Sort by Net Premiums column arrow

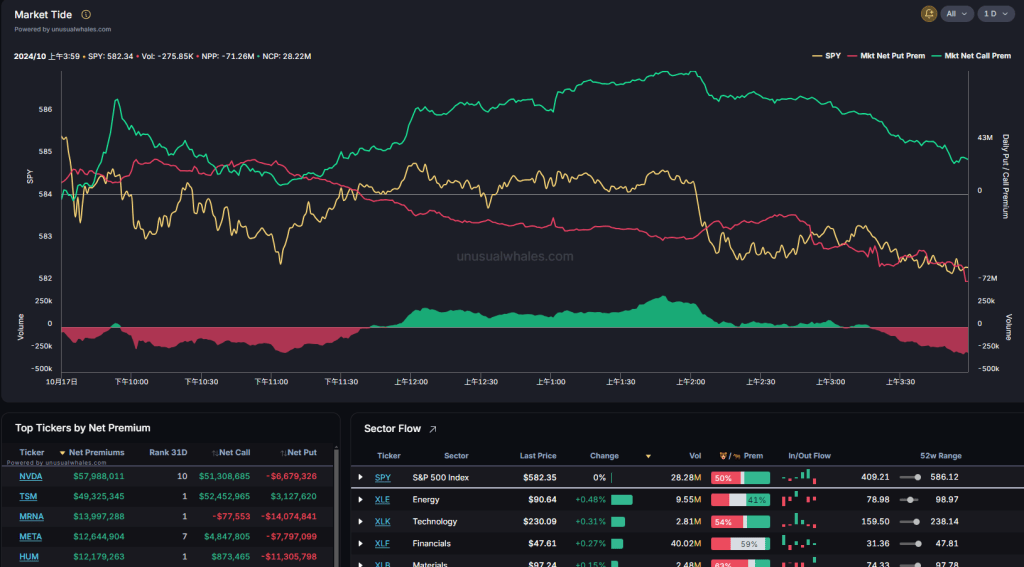pos(63,453)
